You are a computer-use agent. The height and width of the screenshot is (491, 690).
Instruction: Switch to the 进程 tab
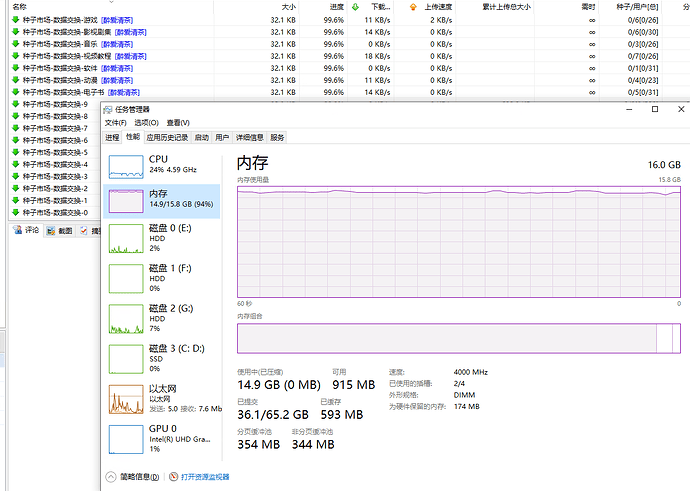[x=112, y=138]
